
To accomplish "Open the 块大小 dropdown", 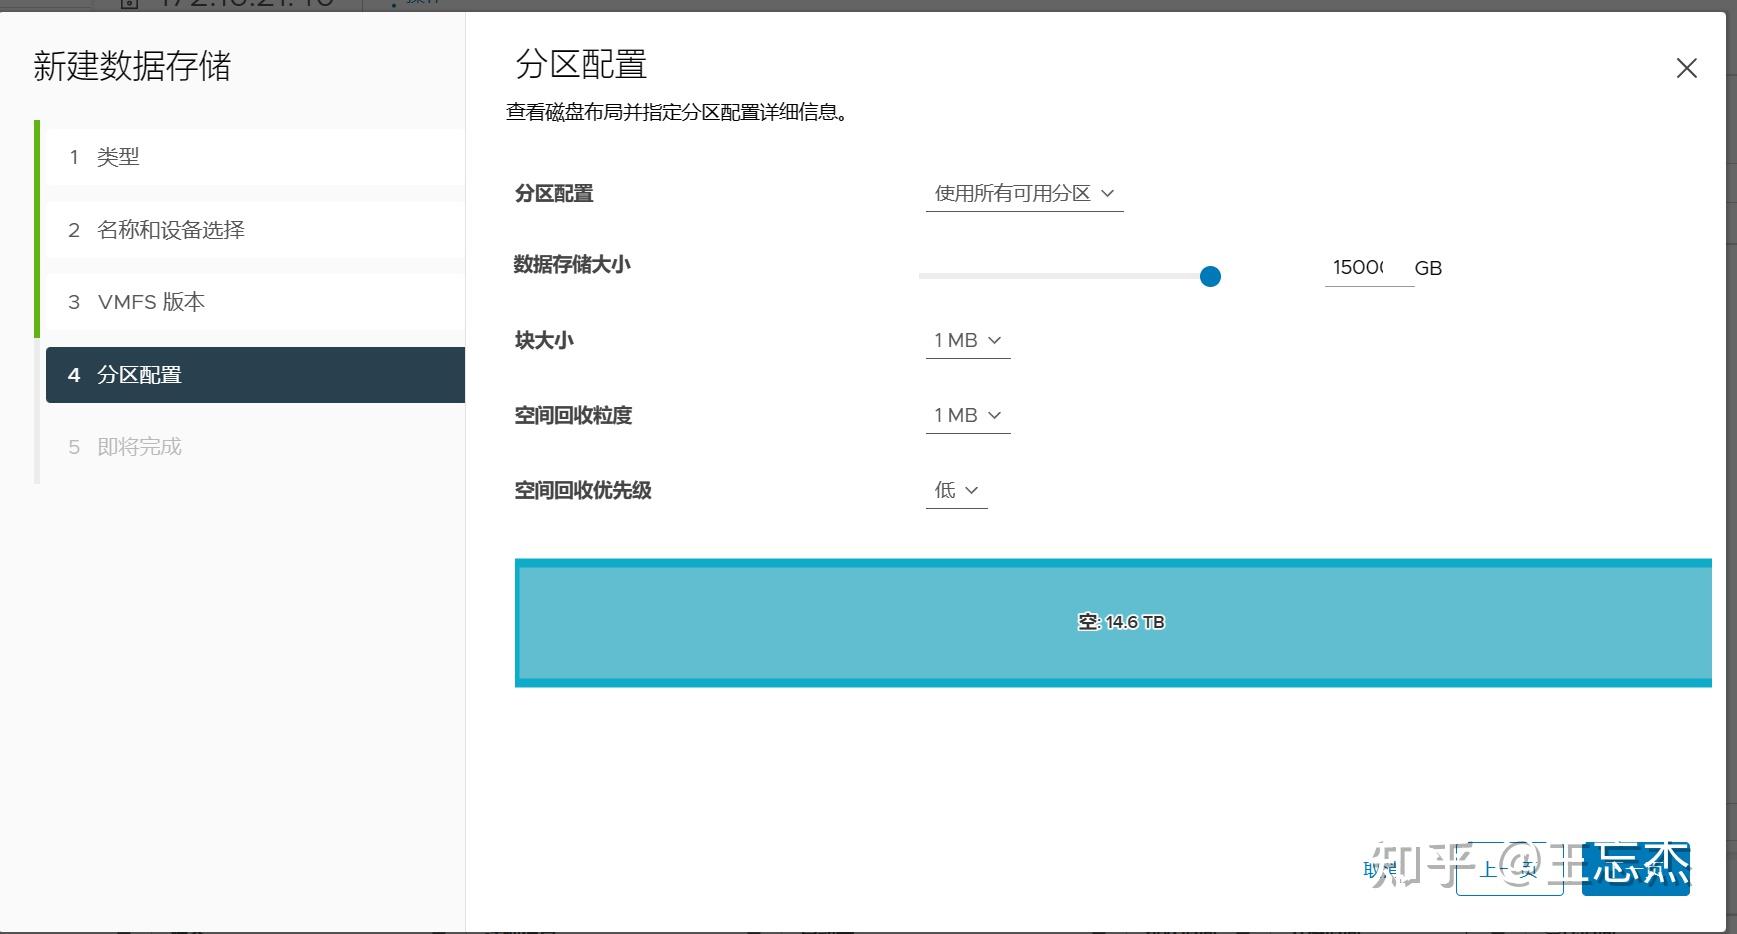I will pos(966,340).
